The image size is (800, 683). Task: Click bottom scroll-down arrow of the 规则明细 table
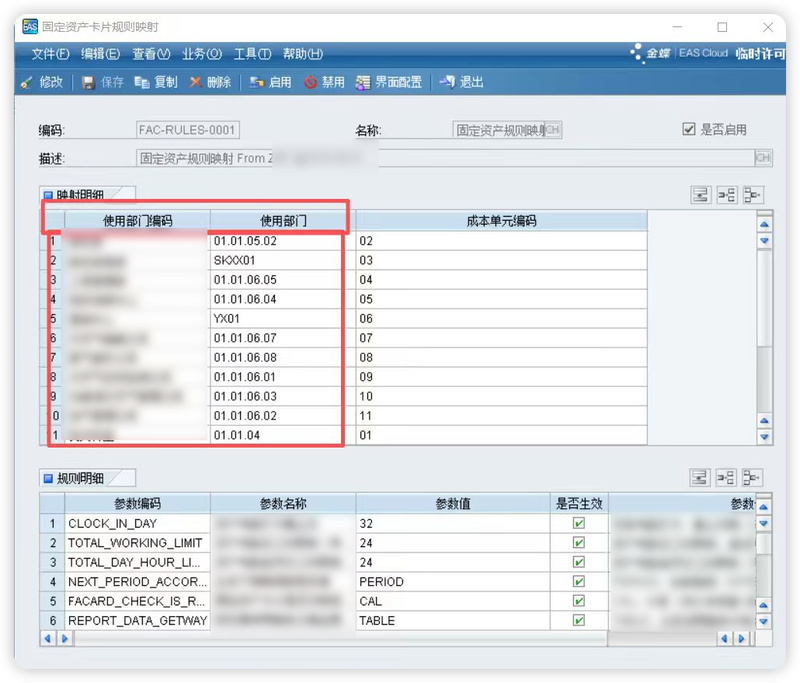(x=763, y=621)
